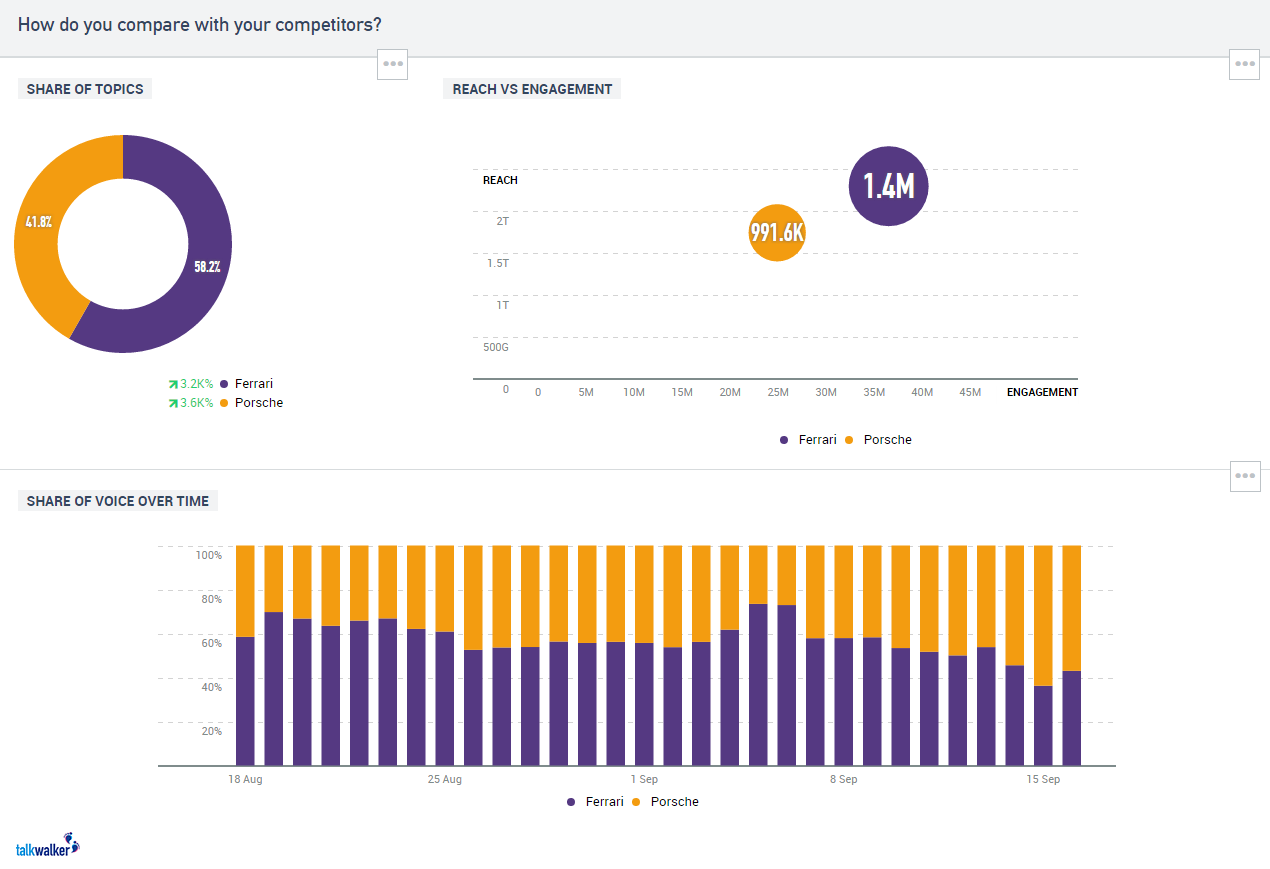Click the 1 Sep date label
Image resolution: width=1270 pixels, height=869 pixels.
pos(644,780)
